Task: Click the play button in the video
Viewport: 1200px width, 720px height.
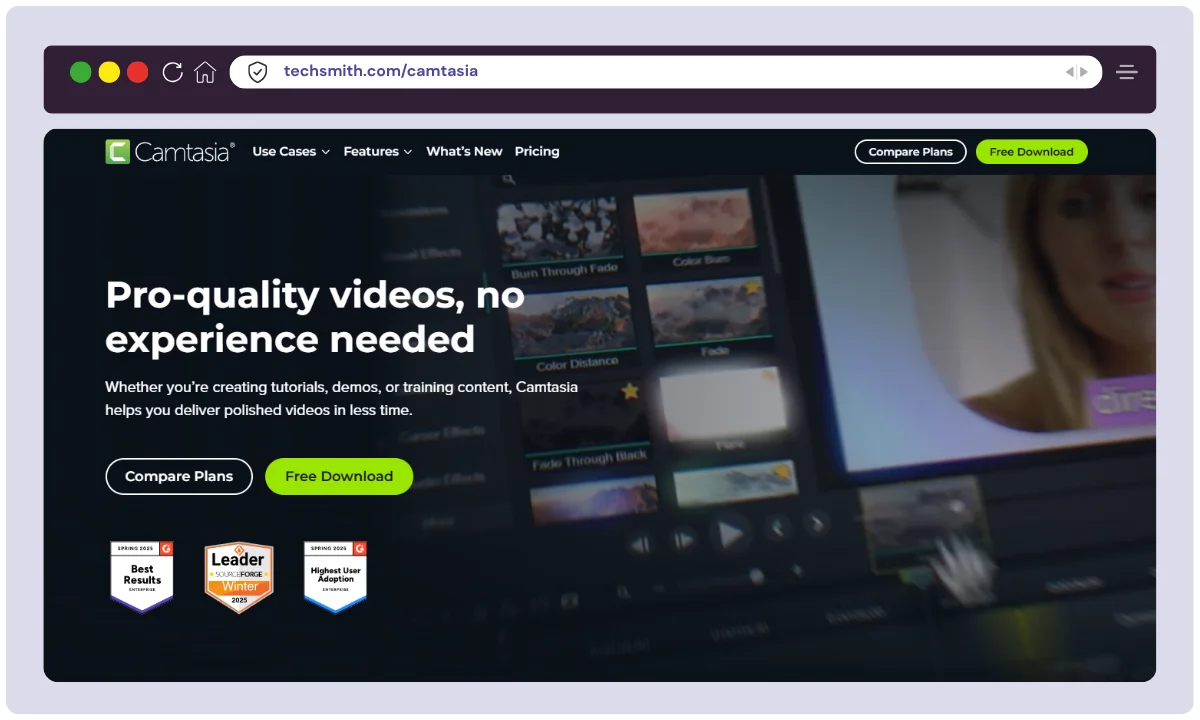Action: click(x=731, y=535)
